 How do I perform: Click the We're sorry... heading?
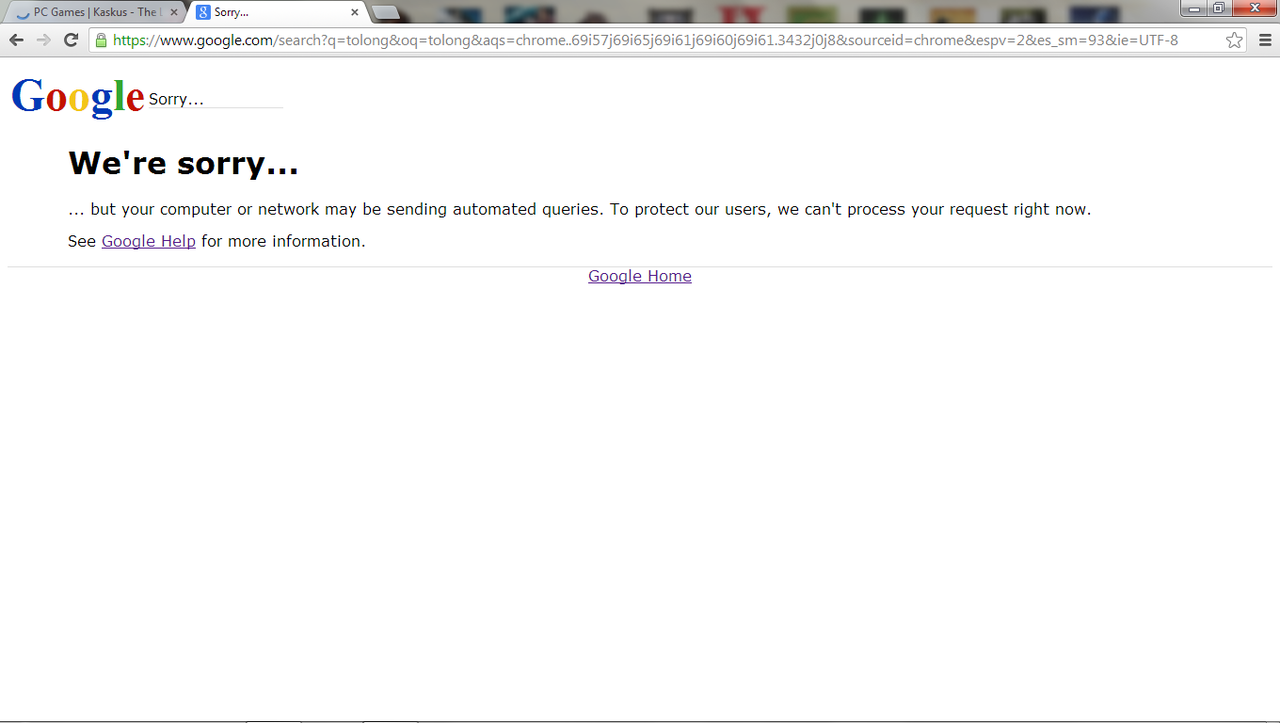point(183,162)
